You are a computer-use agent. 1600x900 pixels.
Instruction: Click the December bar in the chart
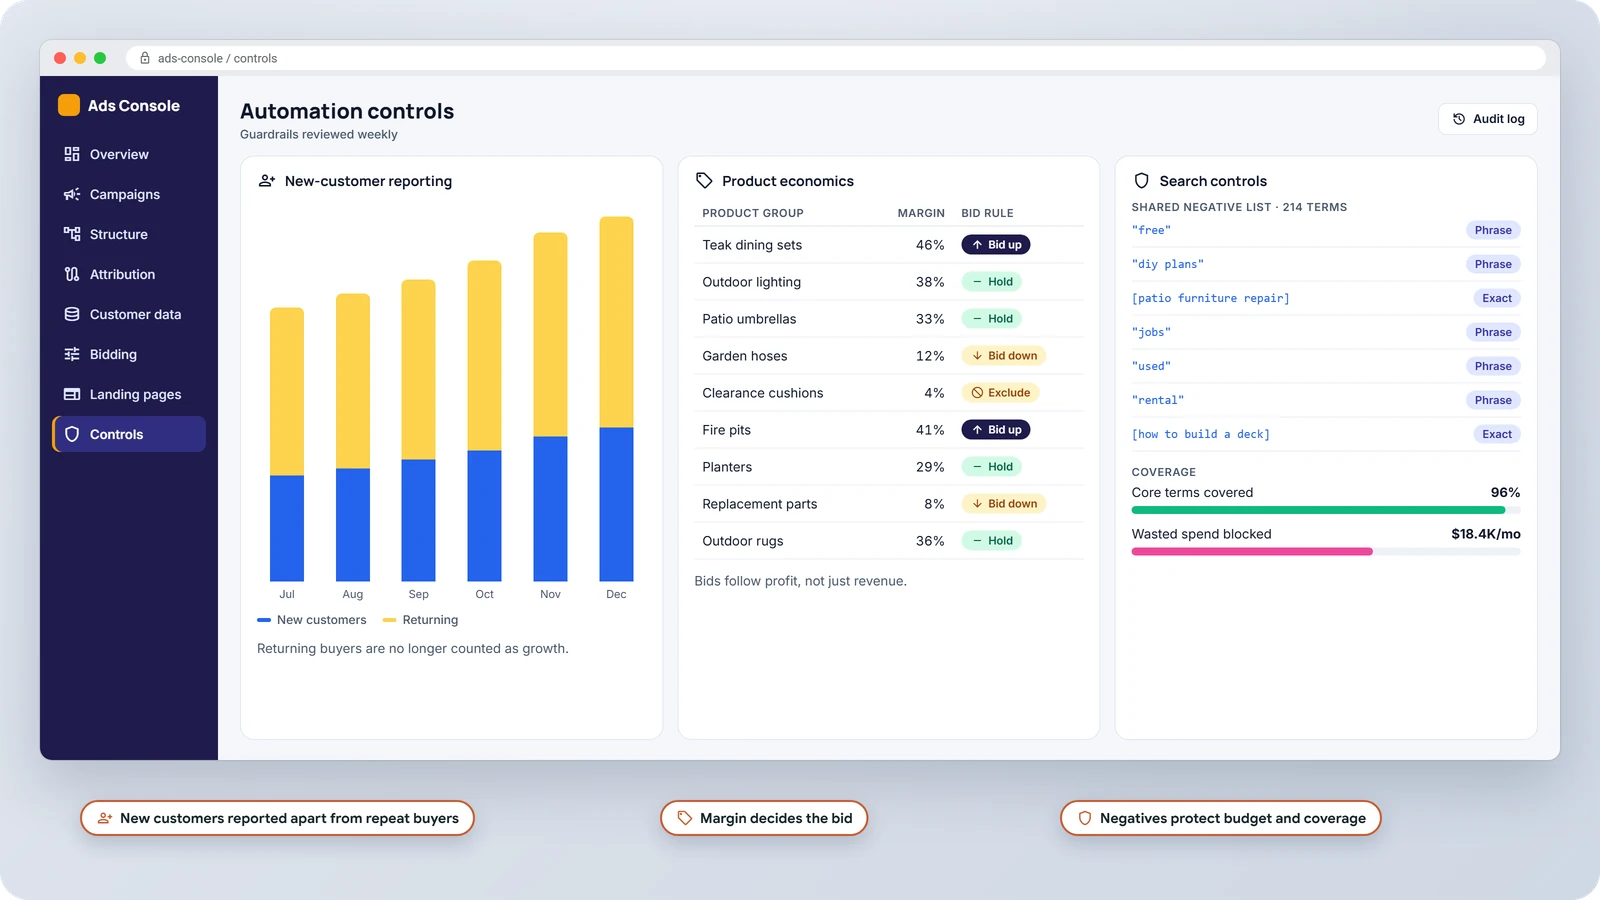coord(616,399)
